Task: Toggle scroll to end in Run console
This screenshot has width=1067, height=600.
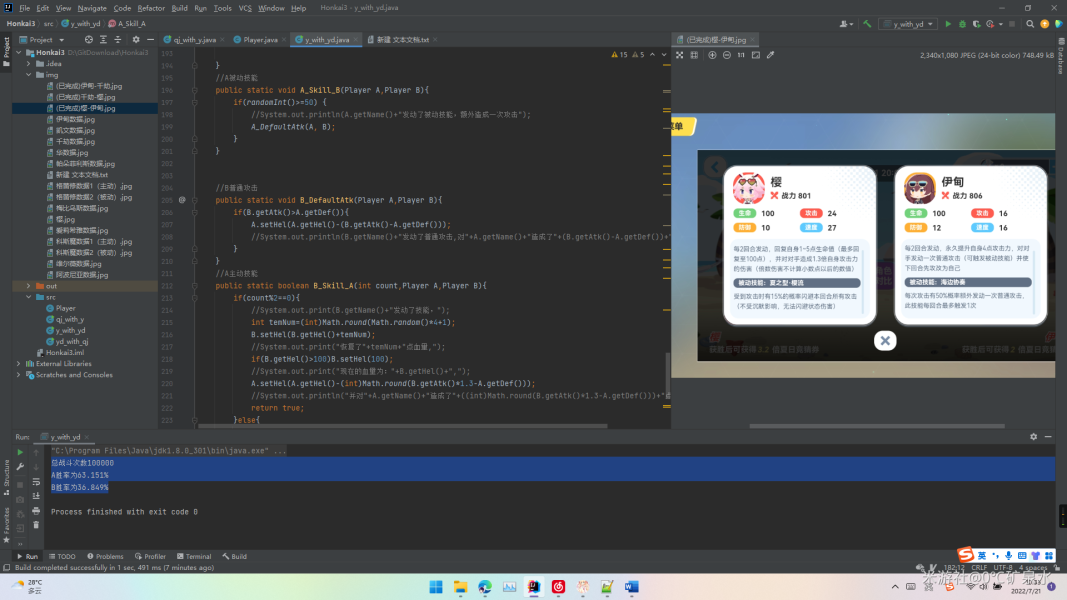Action: pyautogui.click(x=36, y=496)
